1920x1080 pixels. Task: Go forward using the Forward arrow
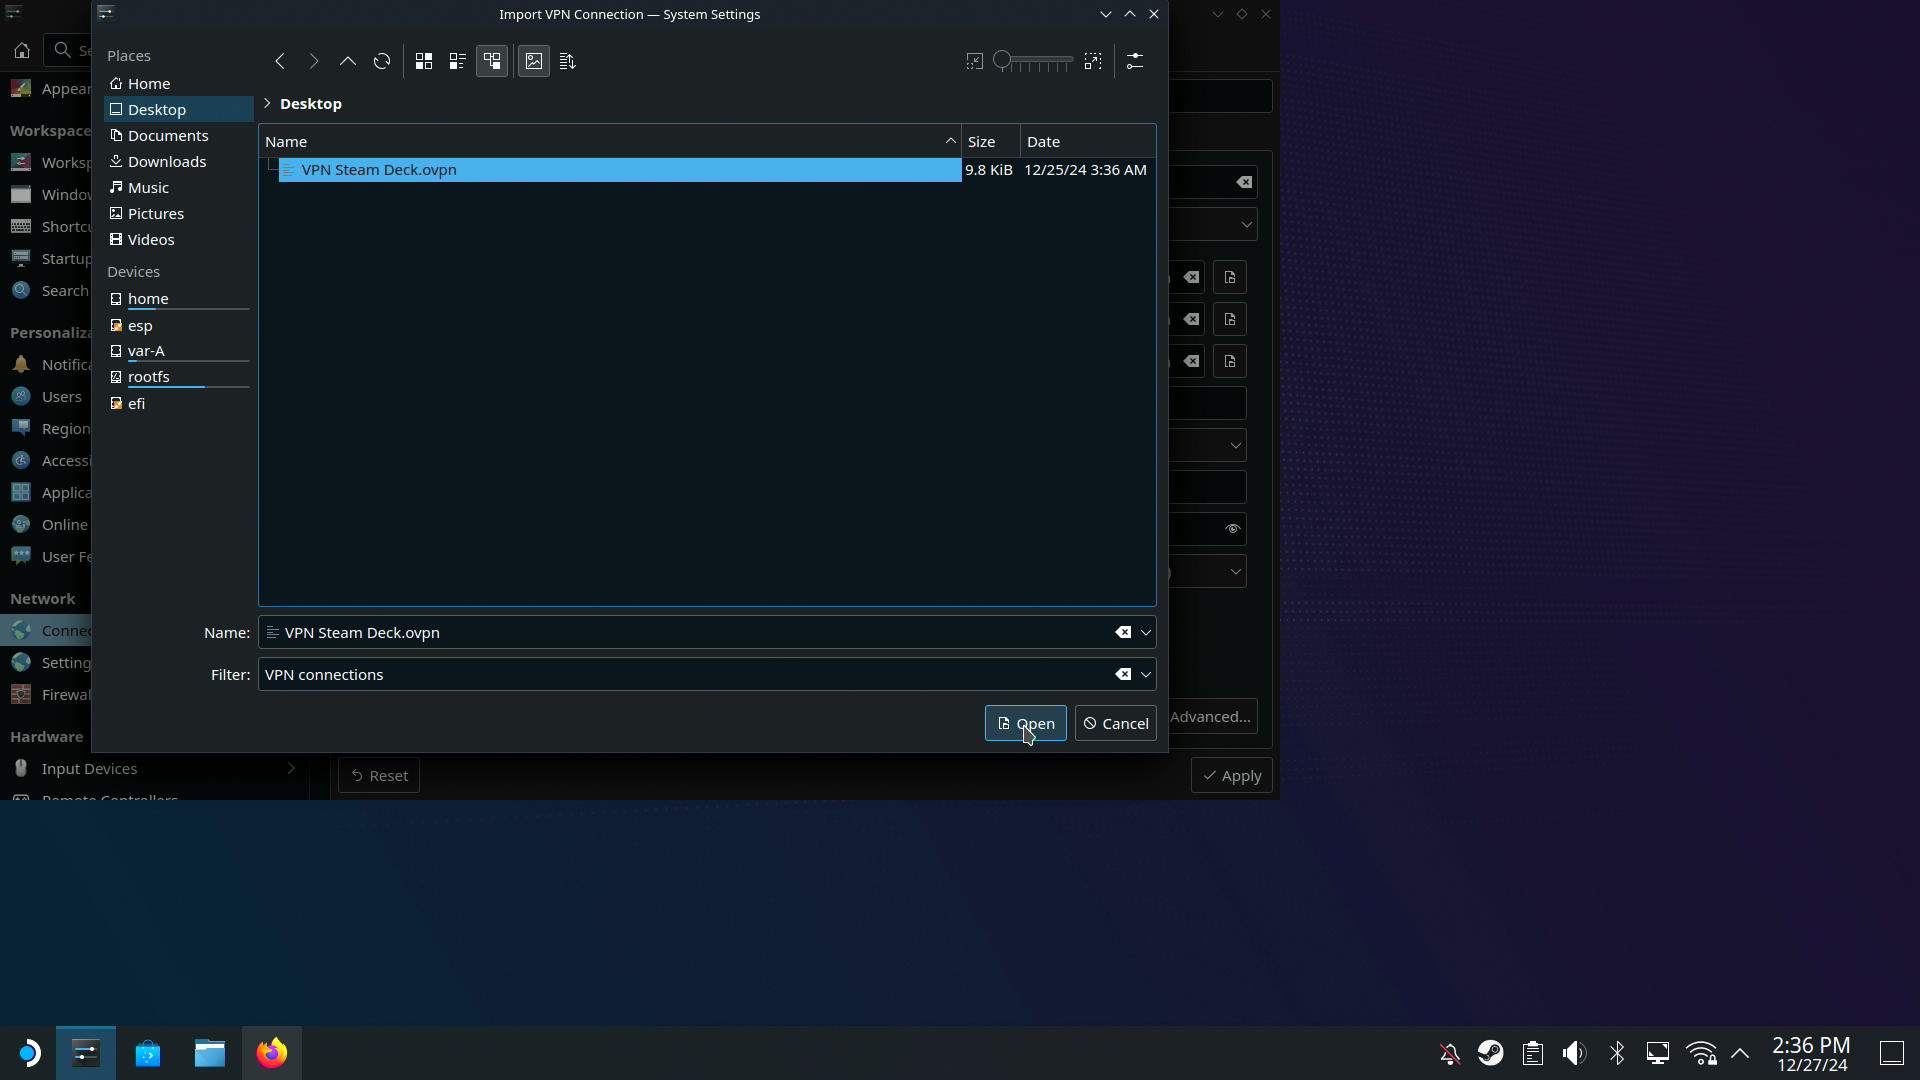(x=314, y=62)
